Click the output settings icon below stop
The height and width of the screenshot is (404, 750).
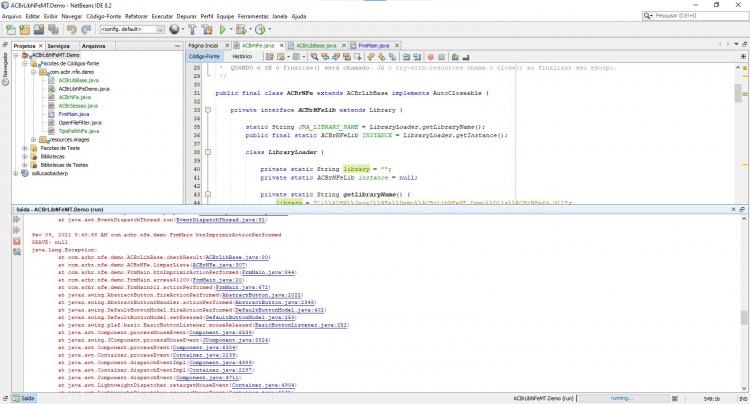(17, 251)
